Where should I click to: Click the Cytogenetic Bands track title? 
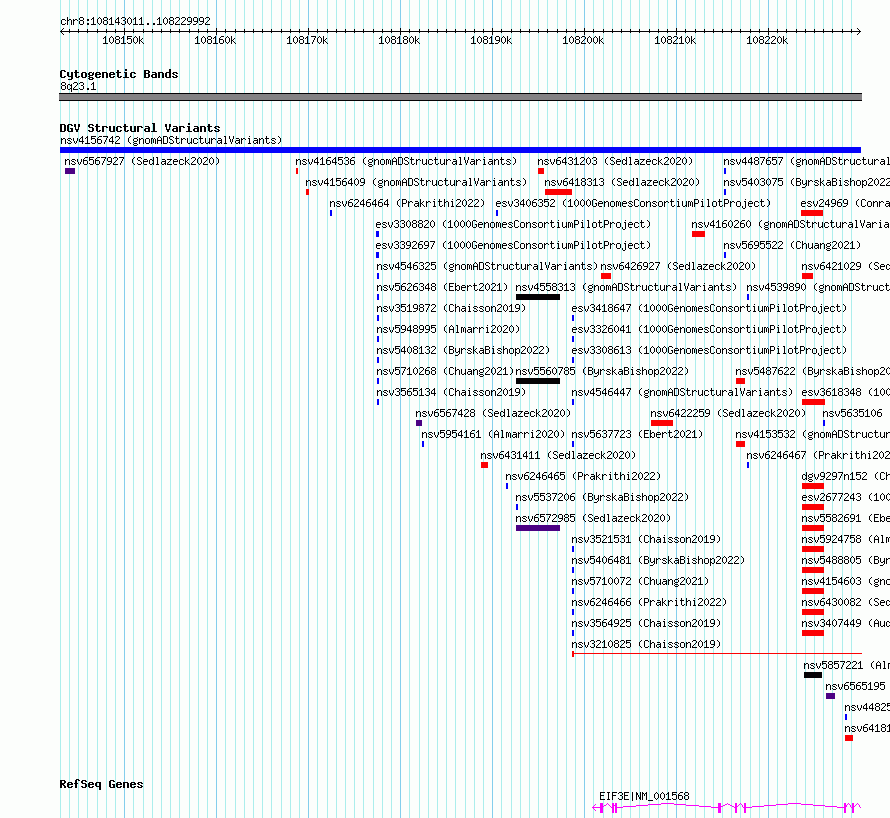119,74
